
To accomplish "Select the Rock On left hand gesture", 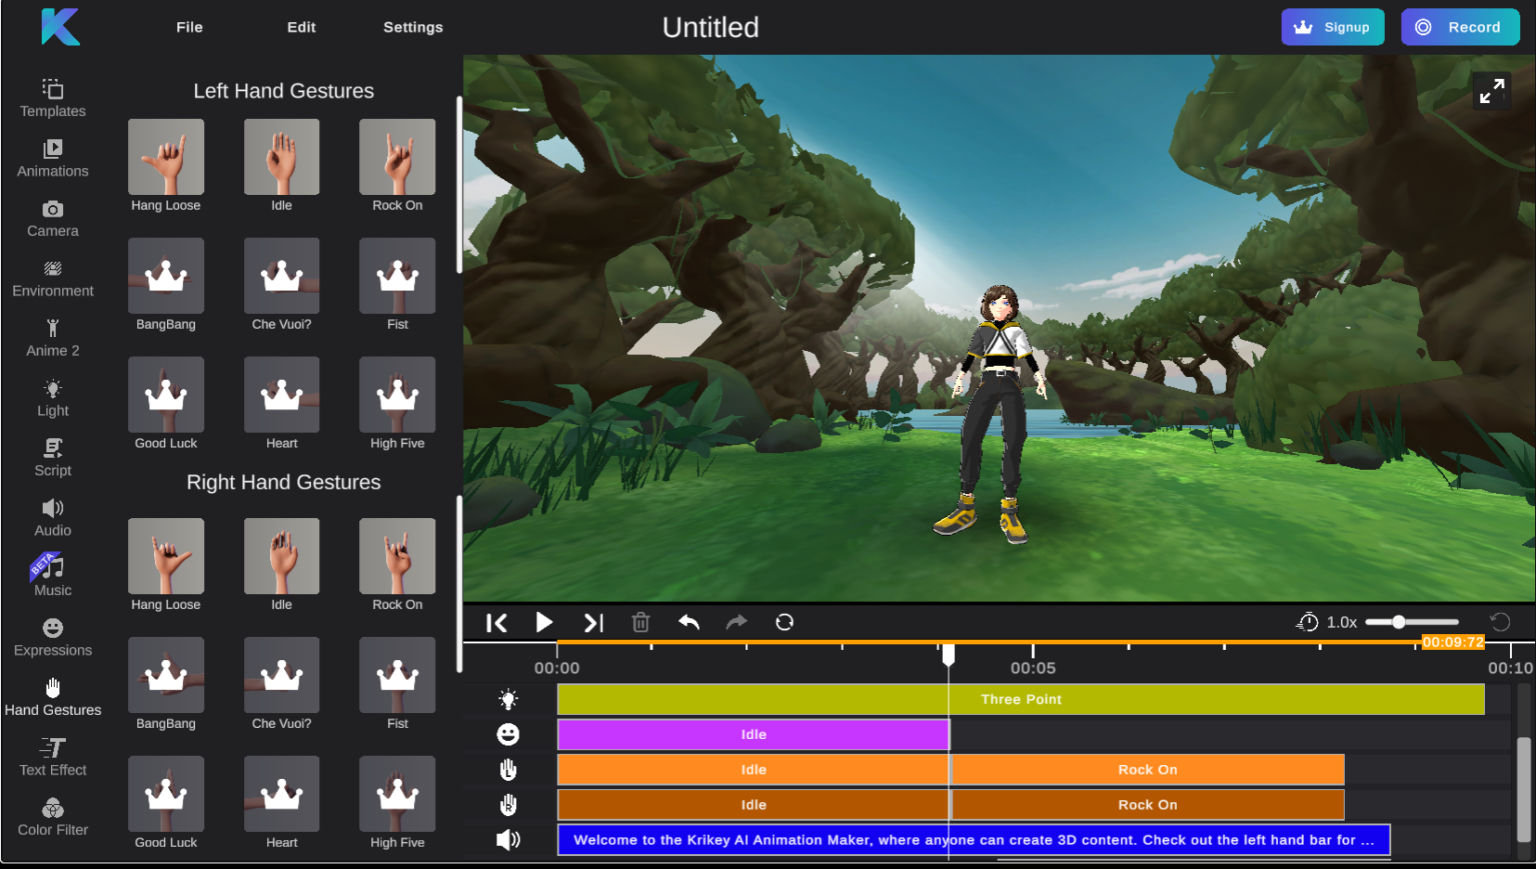I will pyautogui.click(x=397, y=157).
